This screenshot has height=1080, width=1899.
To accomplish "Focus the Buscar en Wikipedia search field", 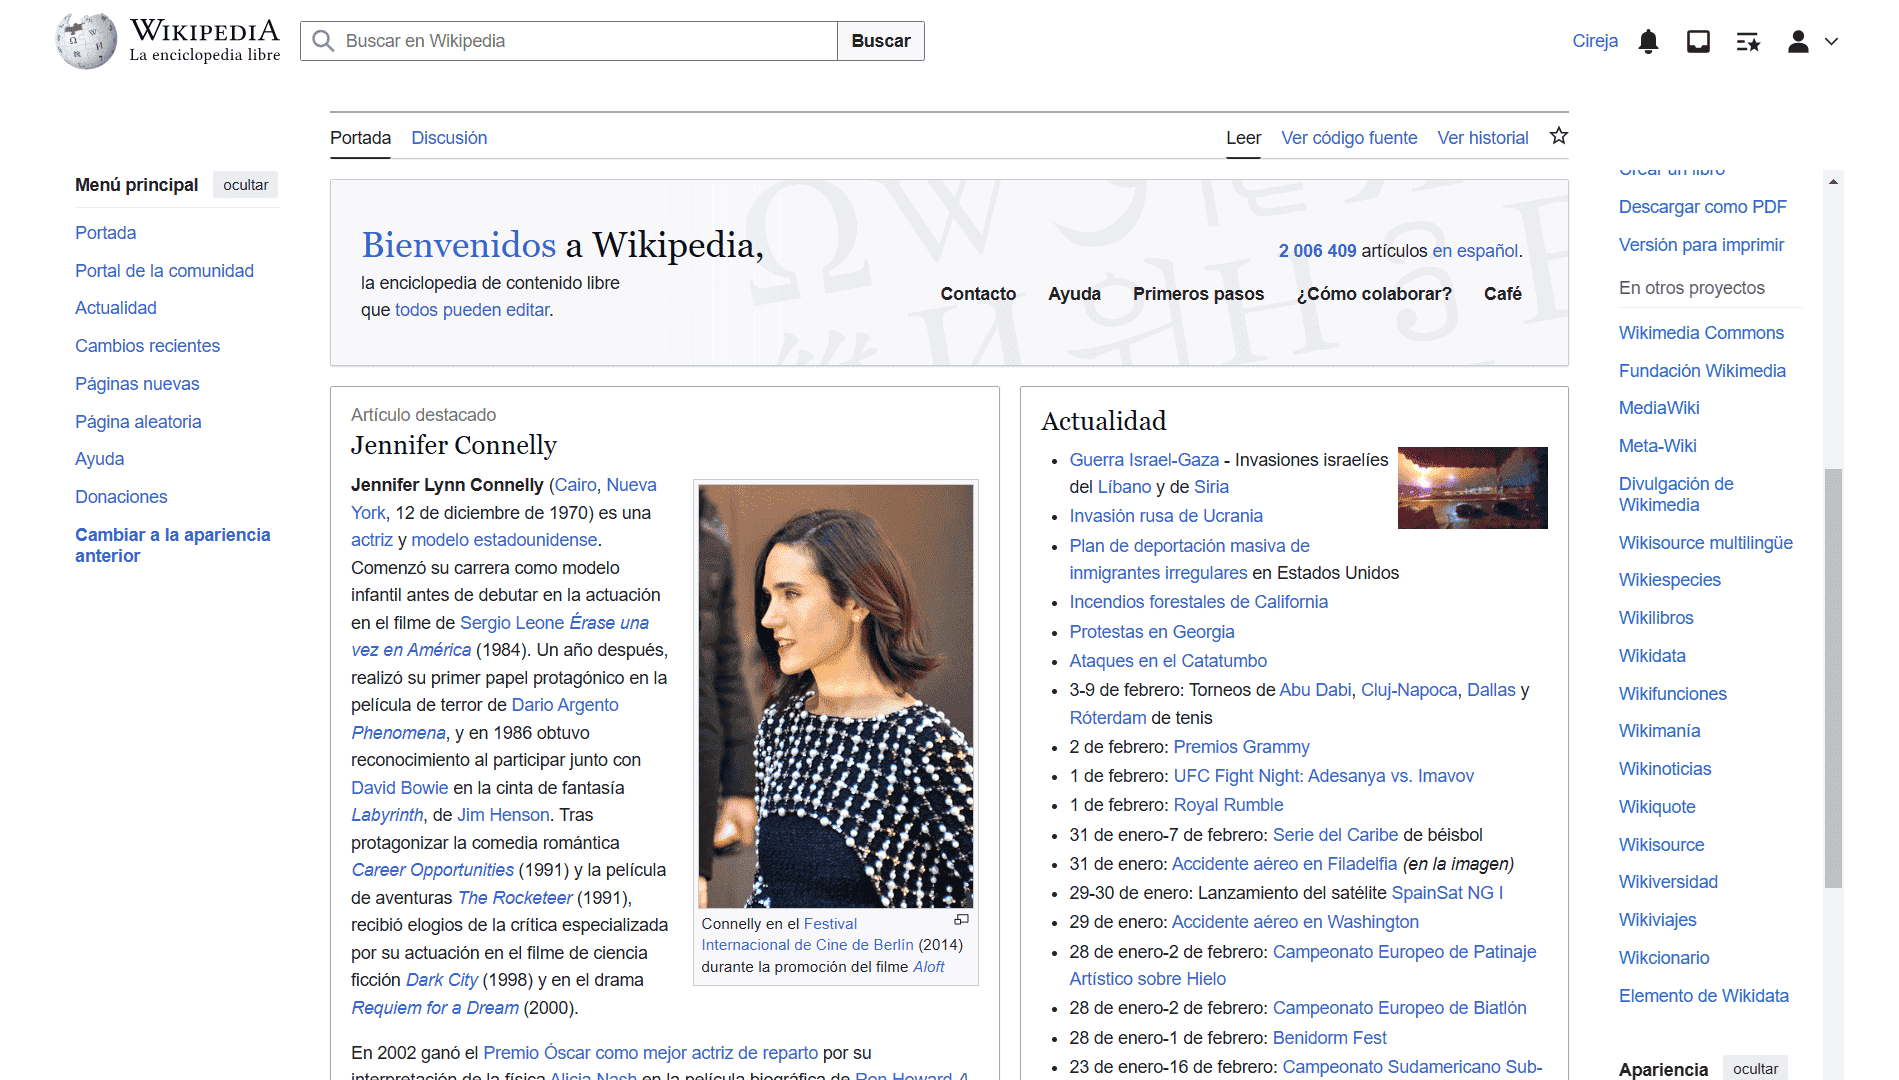I will coord(588,41).
